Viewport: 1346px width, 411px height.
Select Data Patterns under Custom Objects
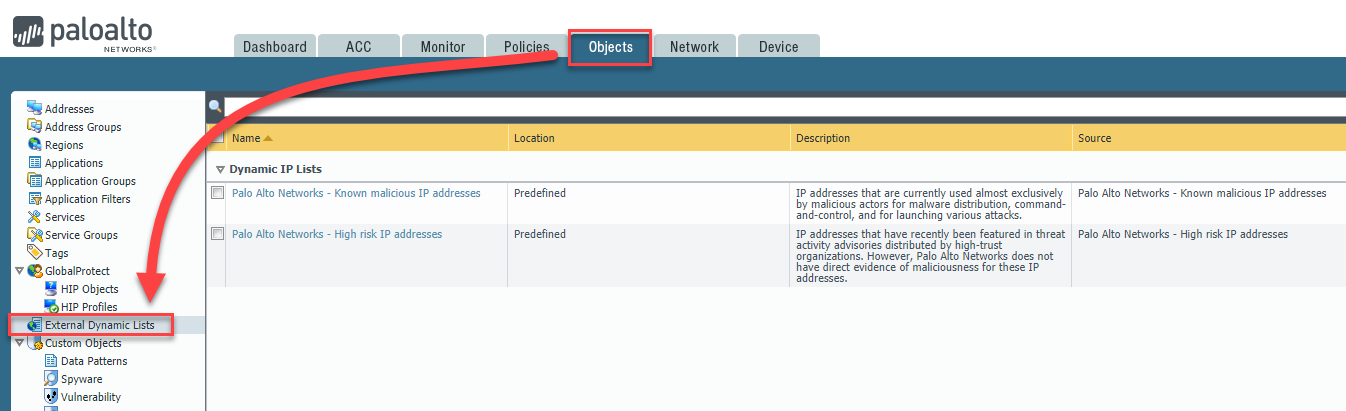coord(94,361)
